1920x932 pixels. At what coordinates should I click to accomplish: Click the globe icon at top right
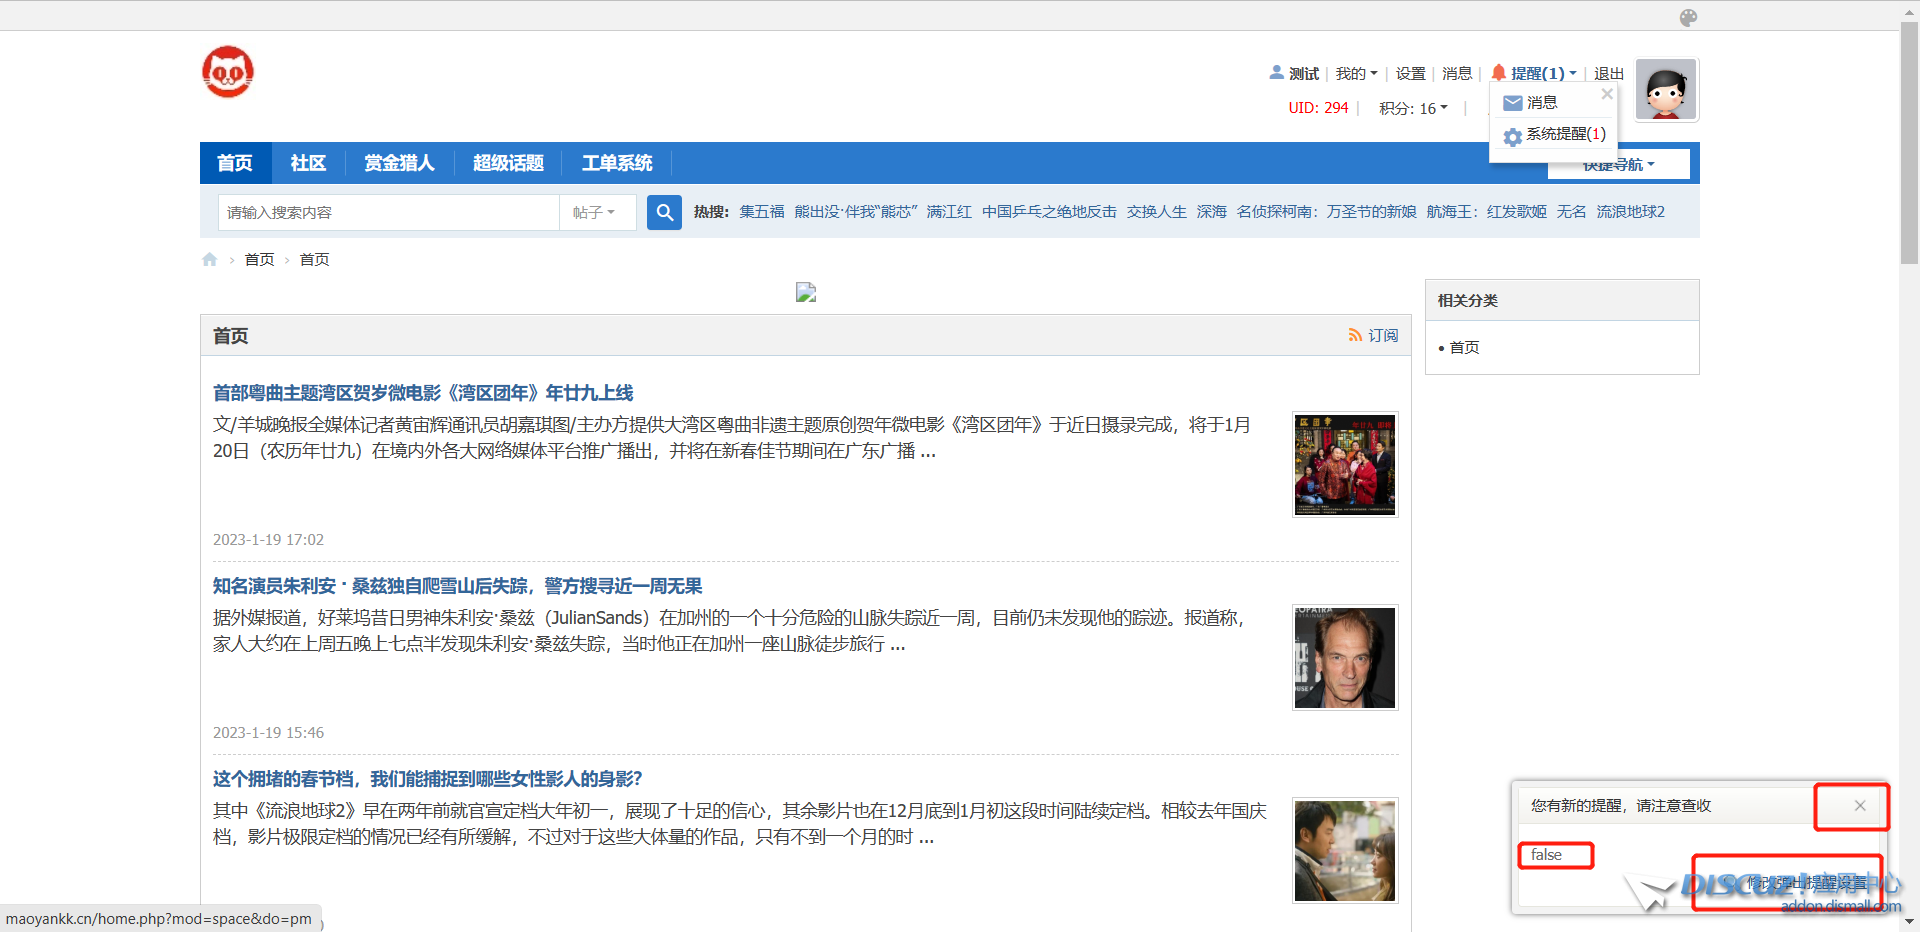click(x=1688, y=17)
